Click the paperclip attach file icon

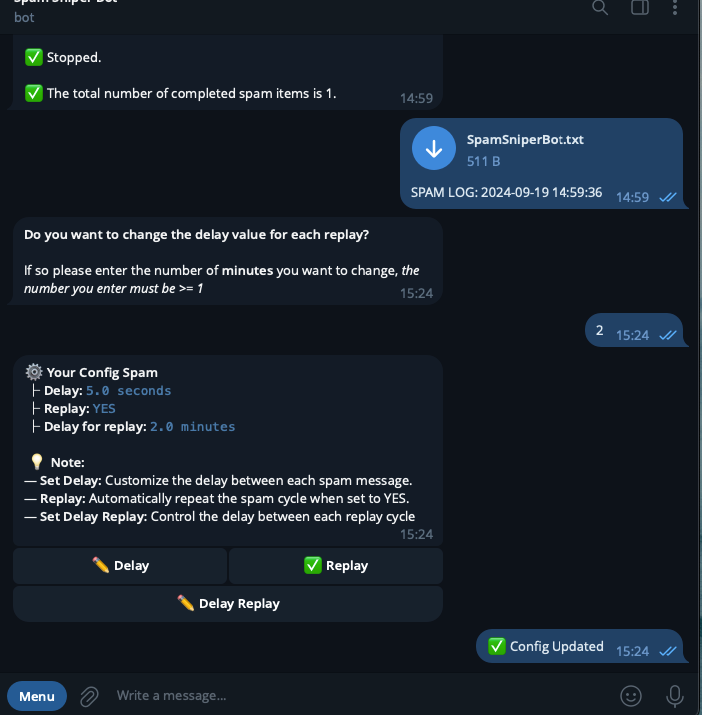coord(89,695)
